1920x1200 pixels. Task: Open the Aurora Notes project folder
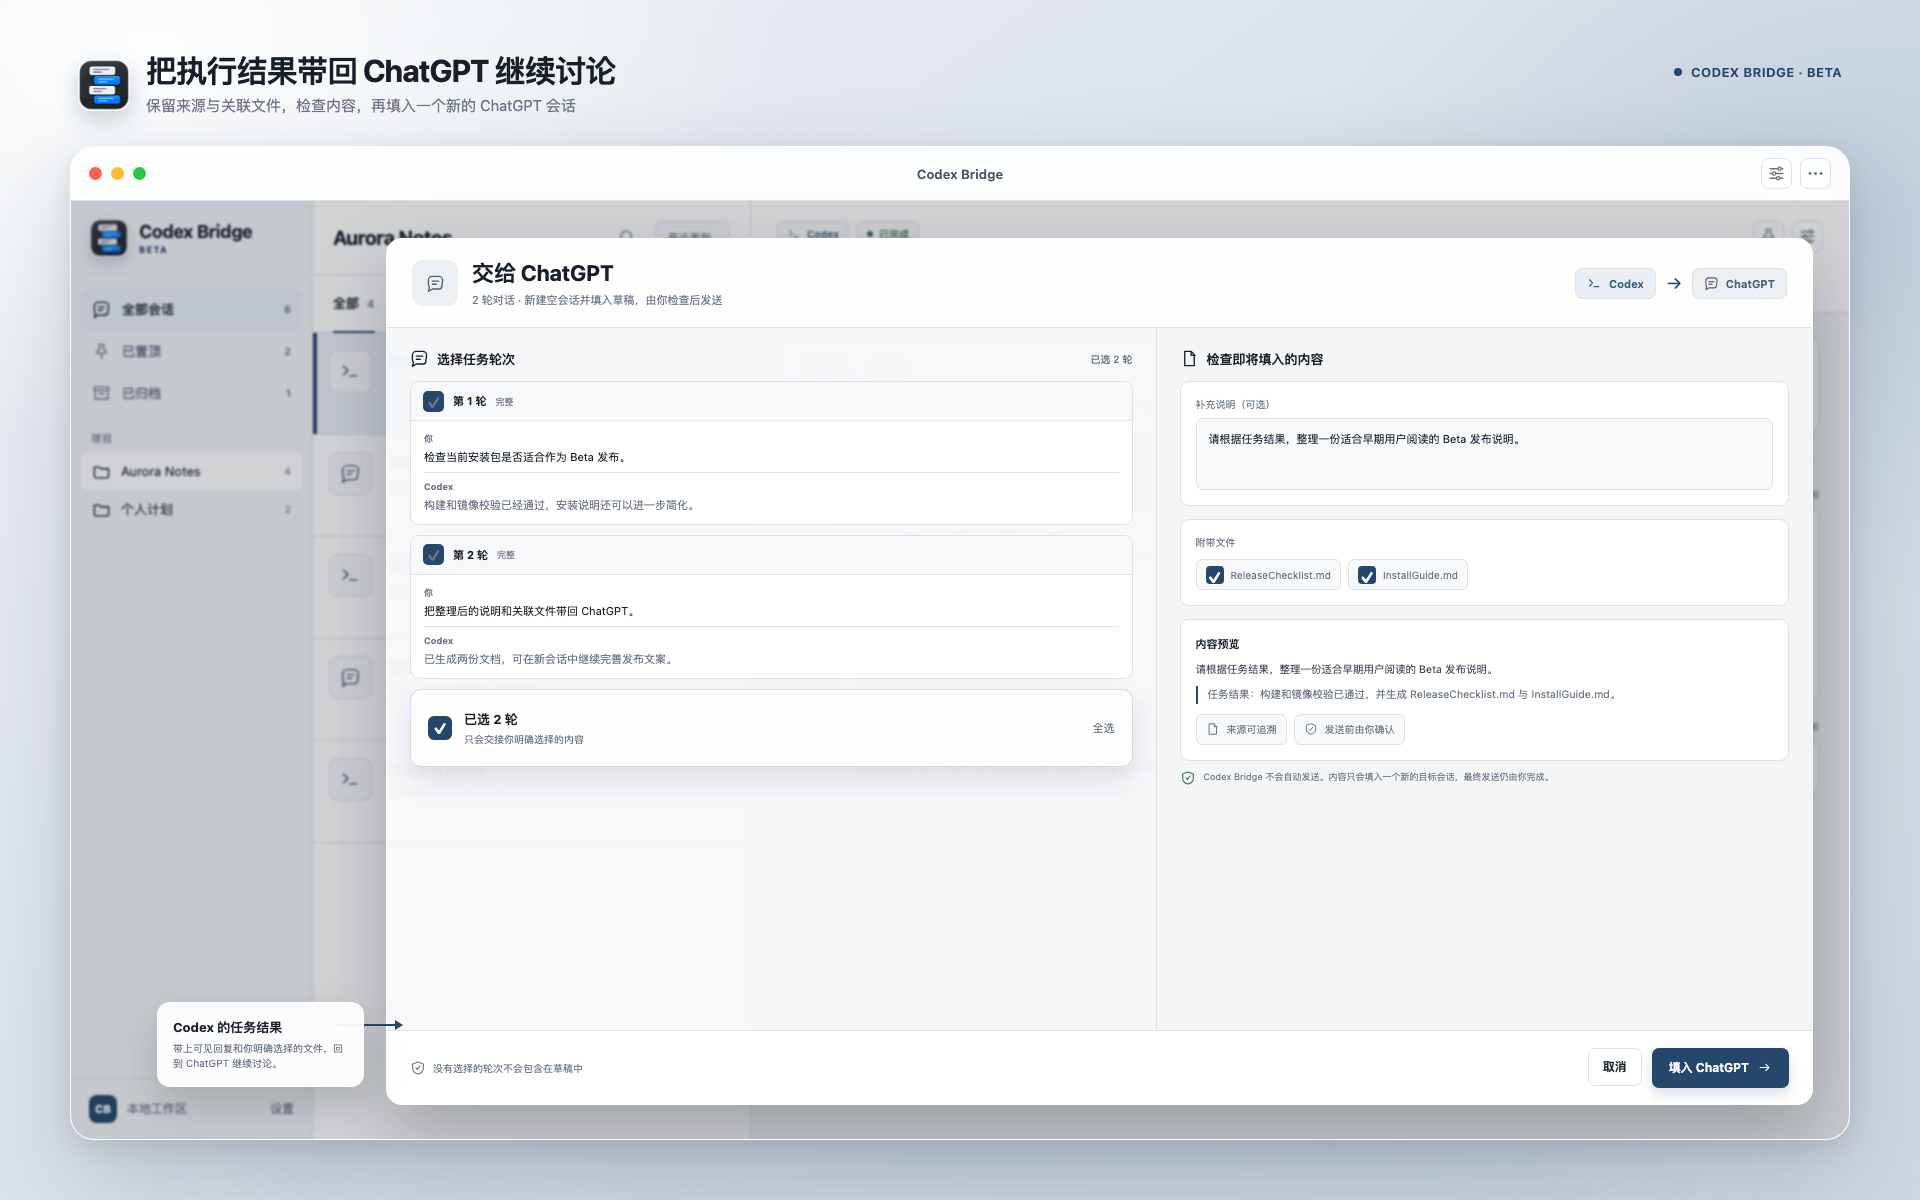(x=191, y=471)
